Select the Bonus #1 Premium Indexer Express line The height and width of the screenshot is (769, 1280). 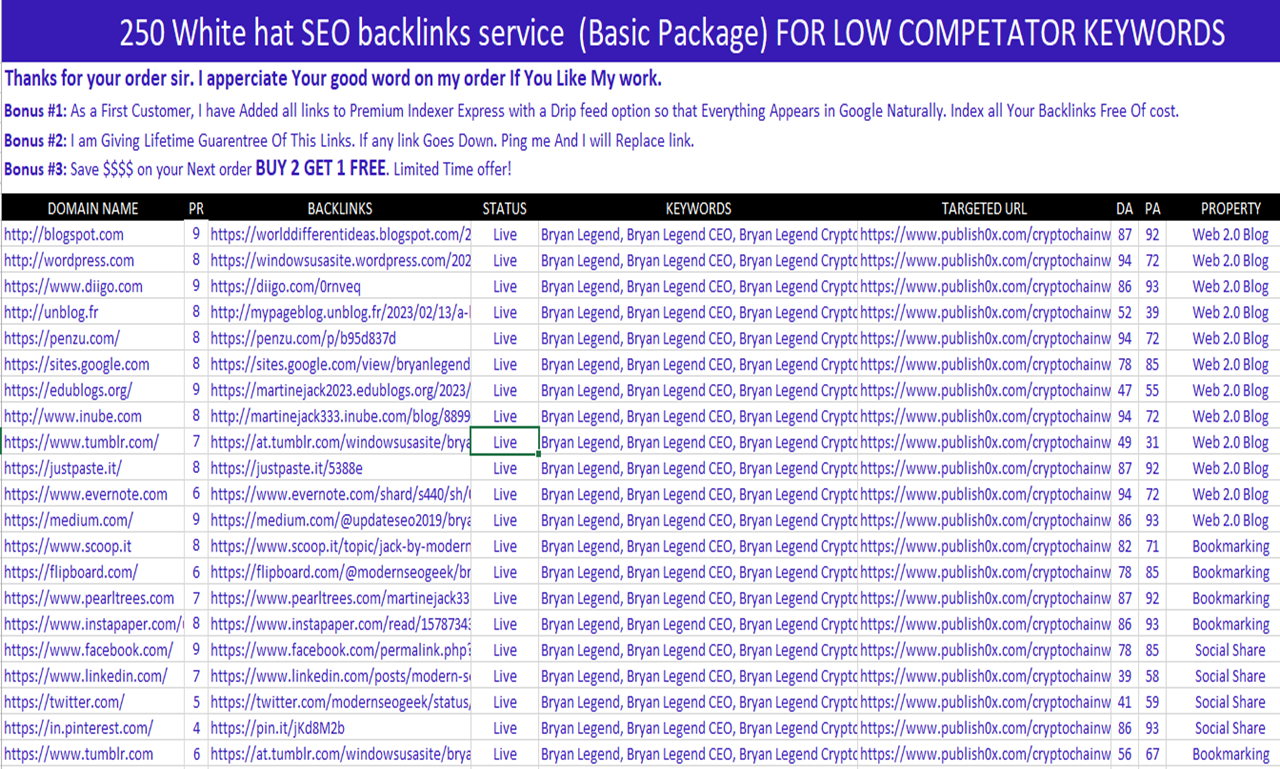592,110
